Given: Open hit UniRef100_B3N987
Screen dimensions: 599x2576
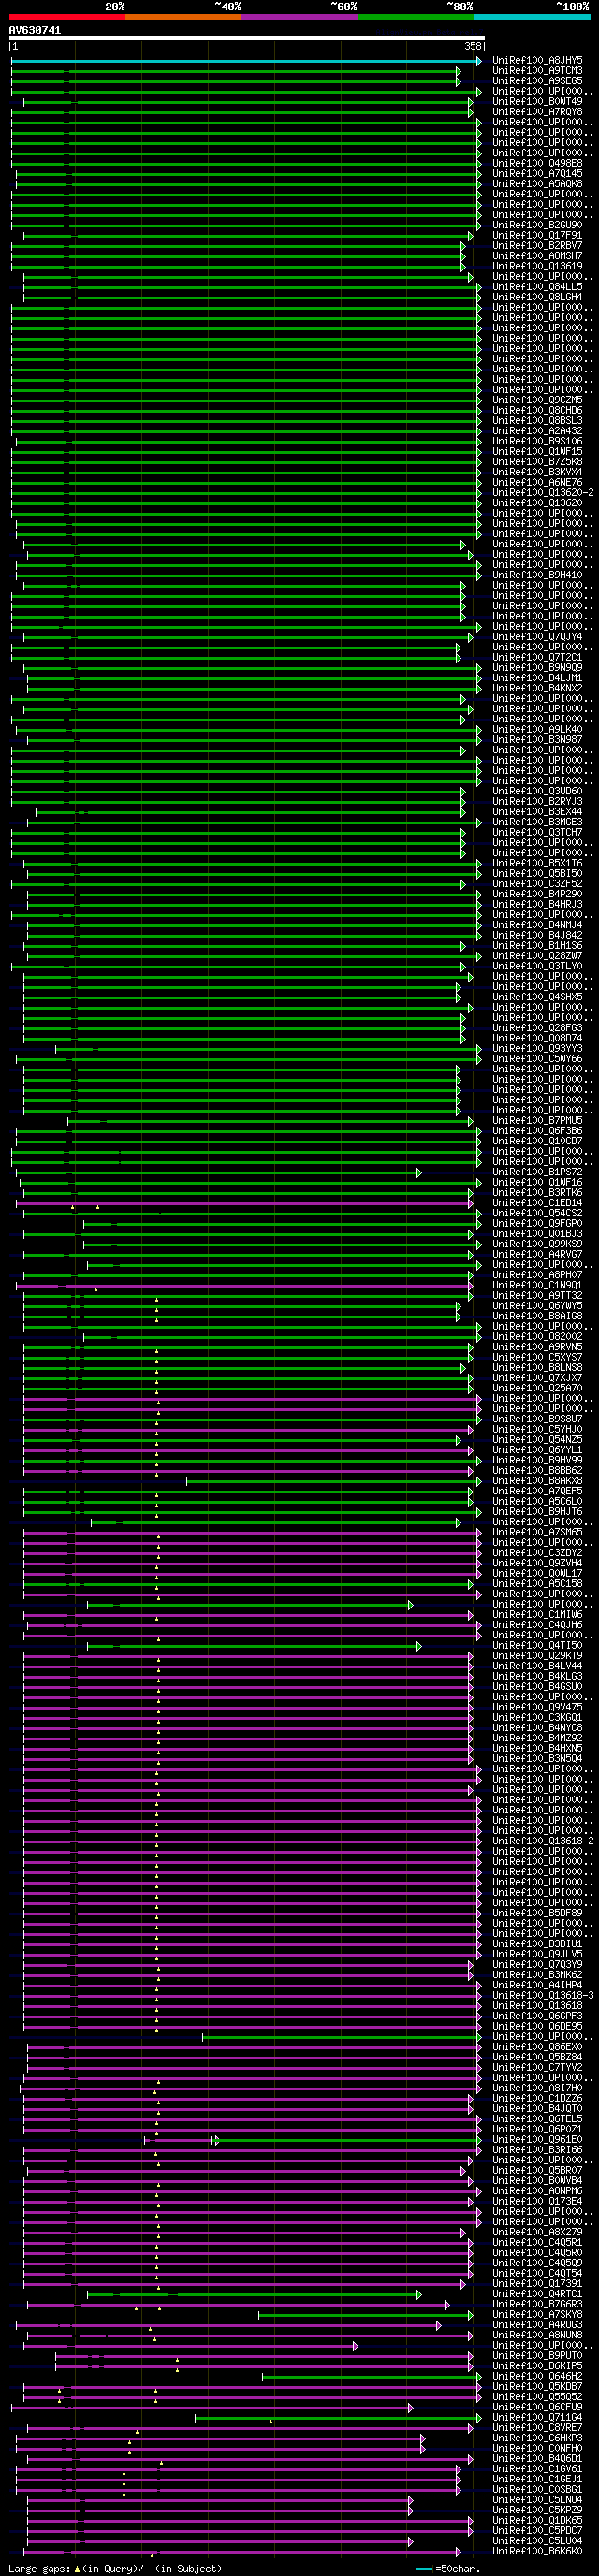Looking at the screenshot, I should click(537, 739).
